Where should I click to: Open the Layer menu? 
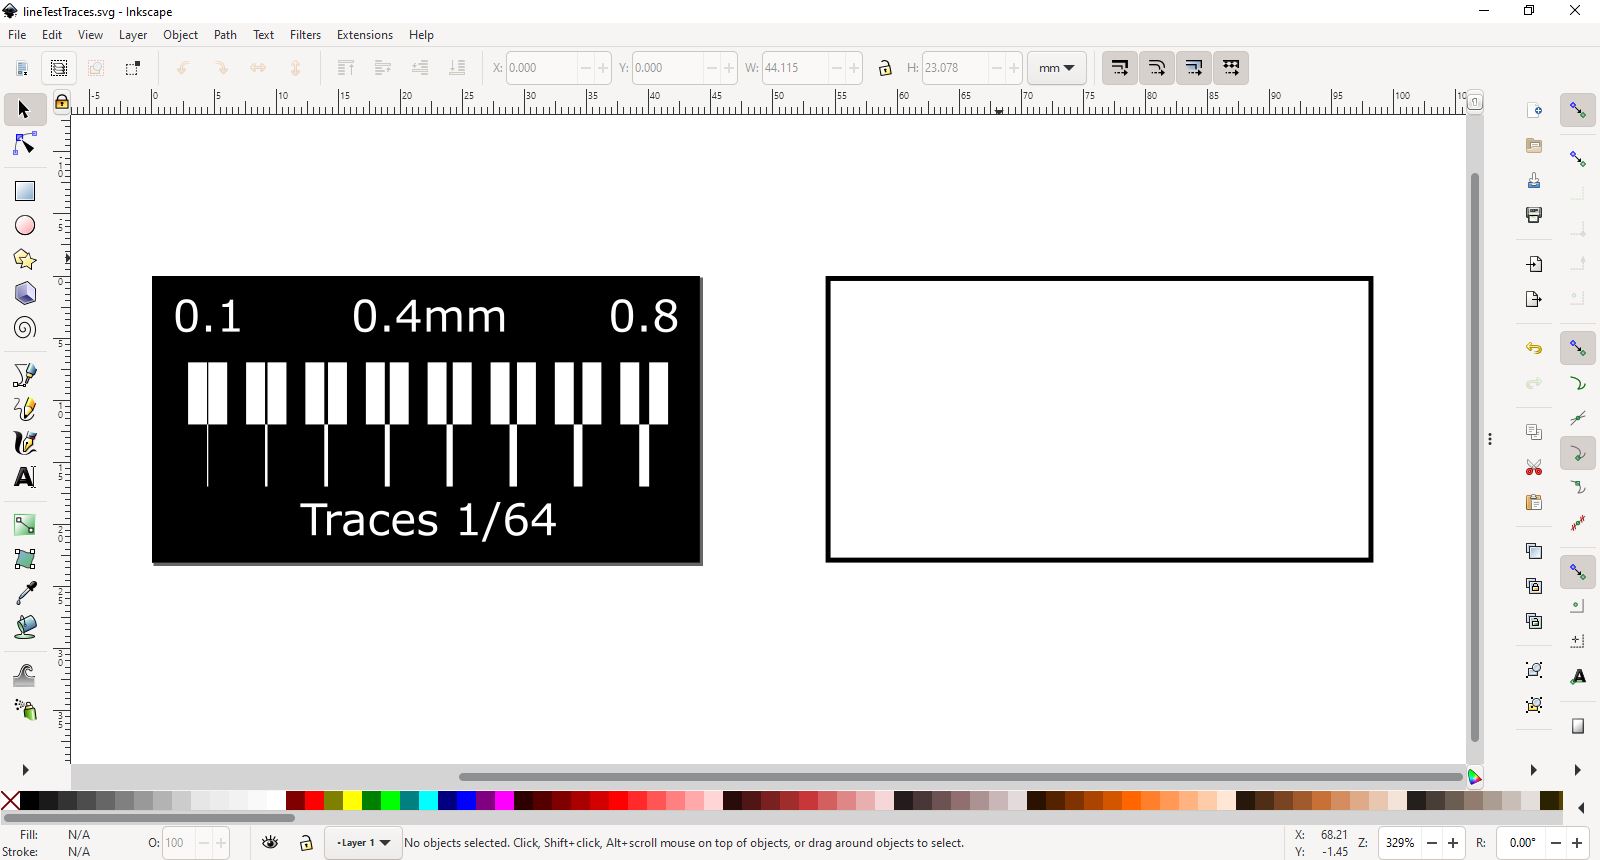coord(133,35)
